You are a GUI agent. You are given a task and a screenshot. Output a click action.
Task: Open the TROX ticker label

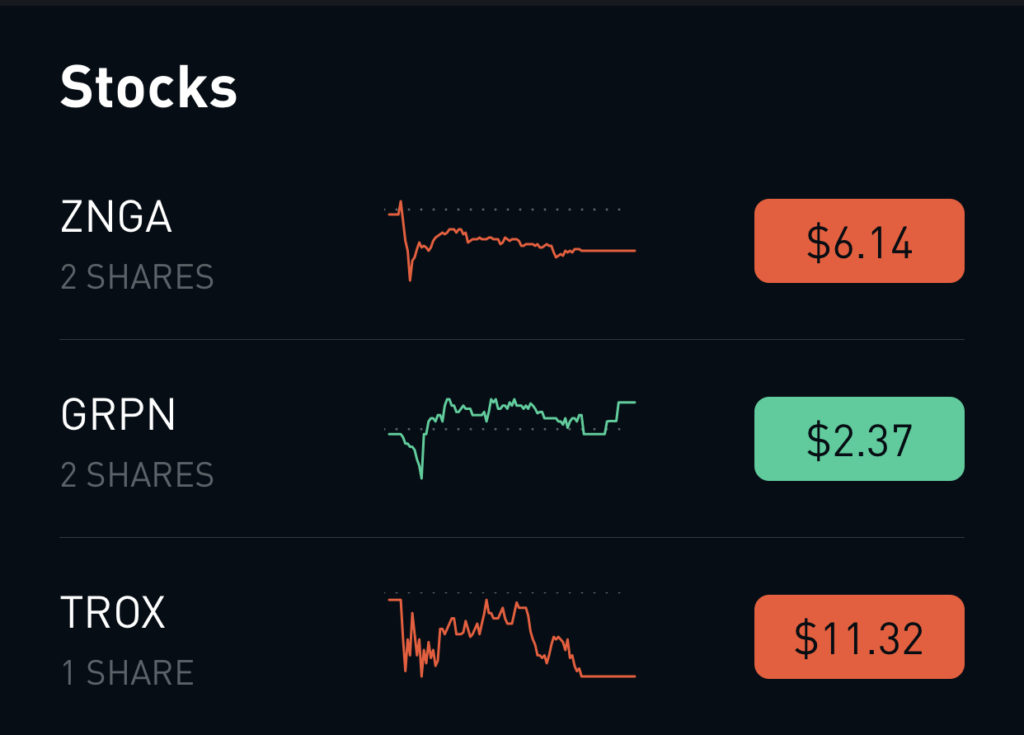pyautogui.click(x=113, y=612)
